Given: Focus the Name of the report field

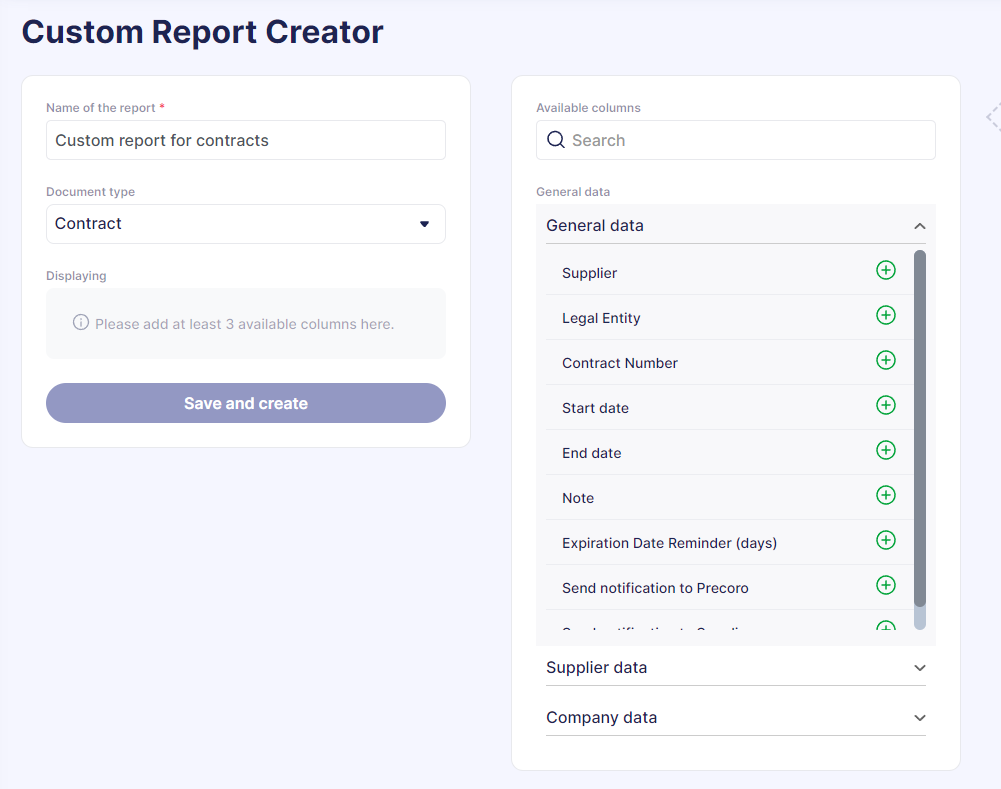Looking at the screenshot, I should (x=246, y=140).
